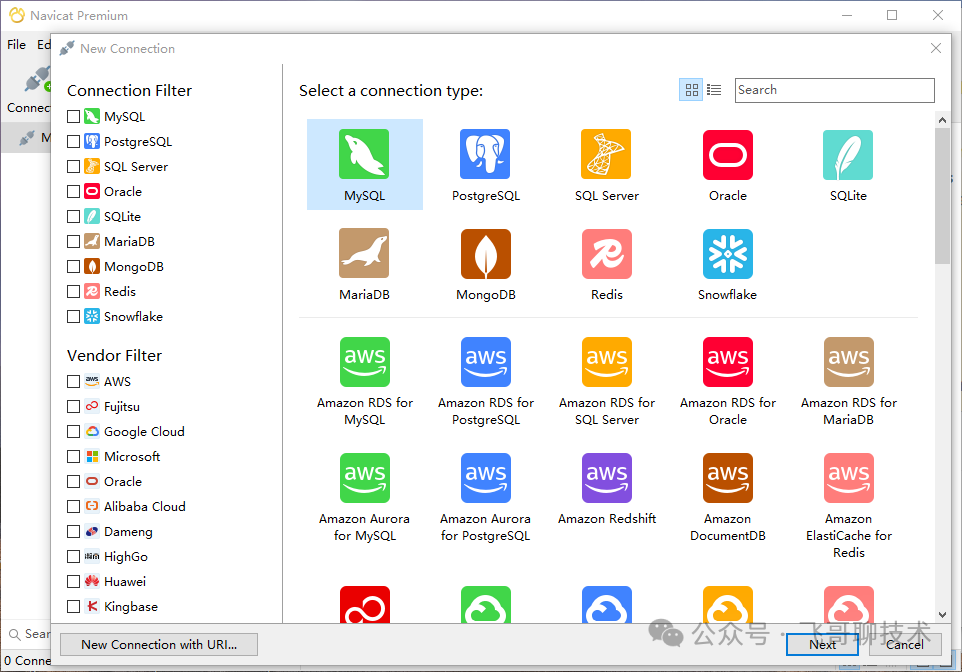Check the Fujitsu vendor filter
962x672 pixels.
tap(74, 406)
